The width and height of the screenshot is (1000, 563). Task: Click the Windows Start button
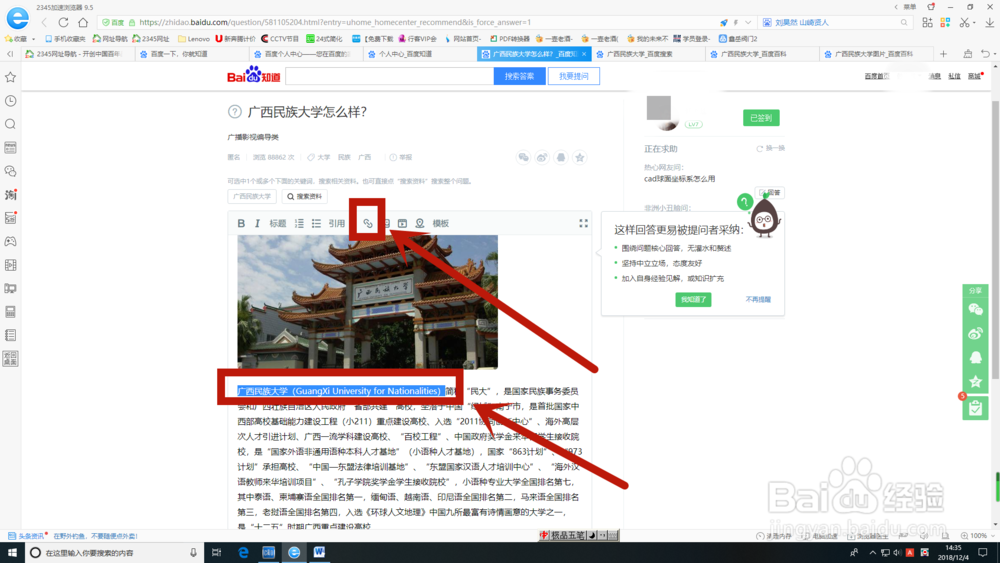[x=12, y=552]
